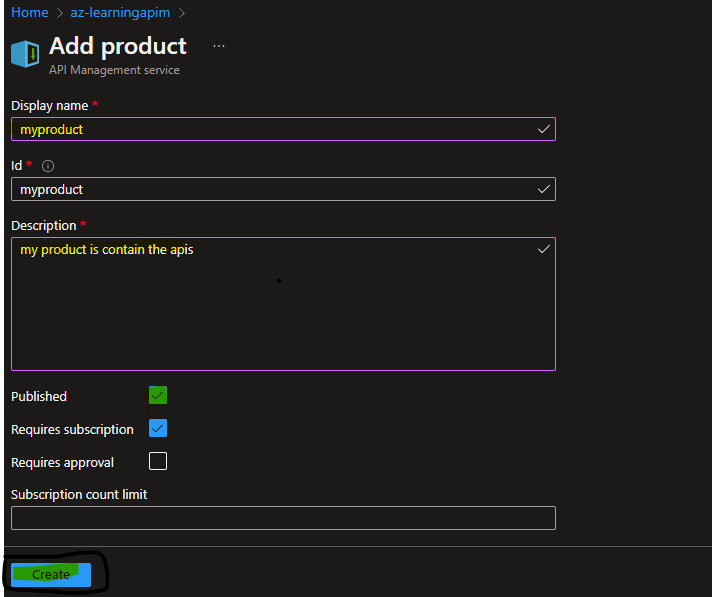This screenshot has height=597, width=712.
Task: Go to Home breadcrumb link
Action: (29, 13)
